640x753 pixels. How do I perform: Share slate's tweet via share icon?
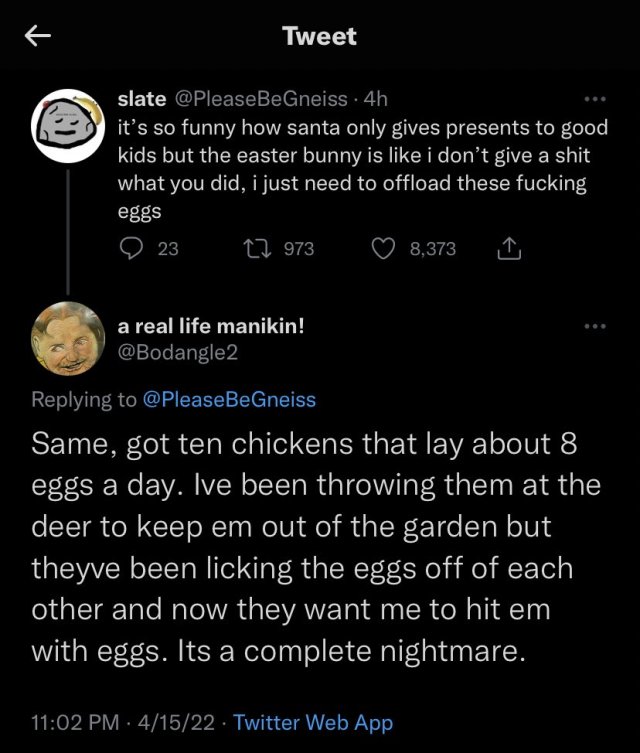tap(508, 248)
